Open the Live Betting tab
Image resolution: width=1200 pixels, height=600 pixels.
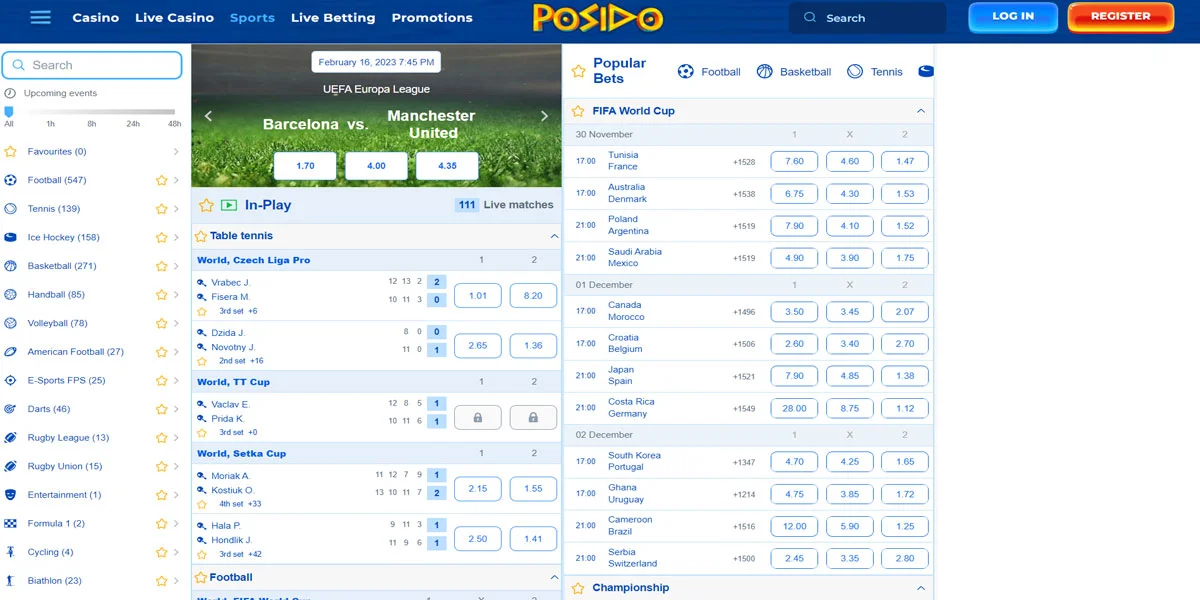pos(333,18)
